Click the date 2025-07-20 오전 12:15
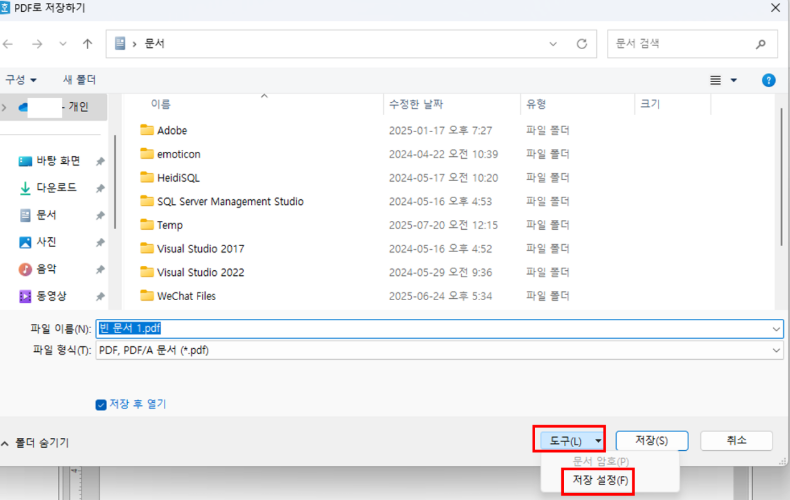 click(x=443, y=225)
